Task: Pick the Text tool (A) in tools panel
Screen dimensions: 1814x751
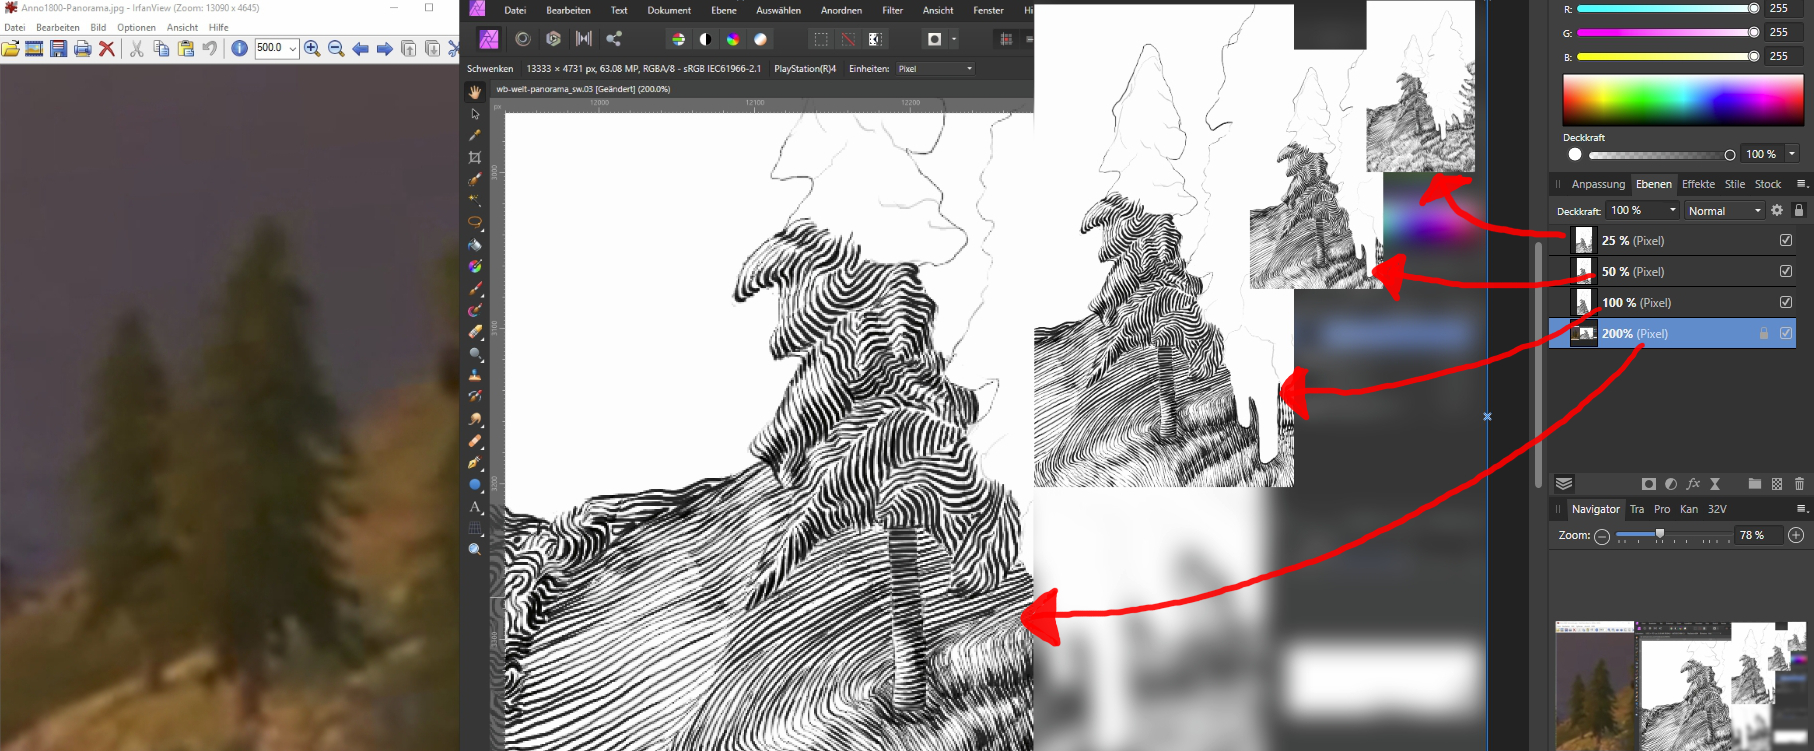Action: click(475, 507)
